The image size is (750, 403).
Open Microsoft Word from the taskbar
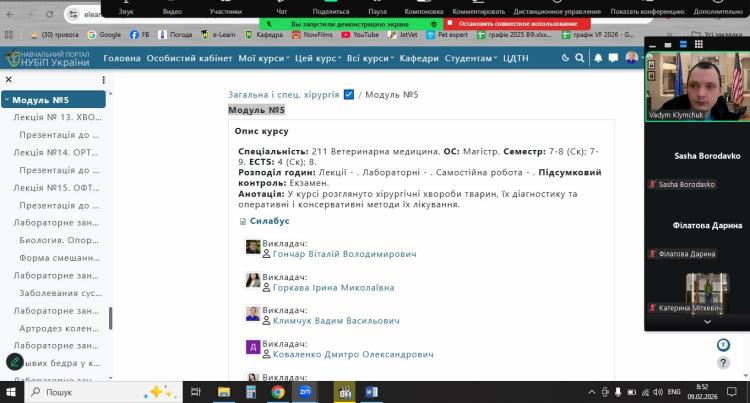click(x=373, y=392)
